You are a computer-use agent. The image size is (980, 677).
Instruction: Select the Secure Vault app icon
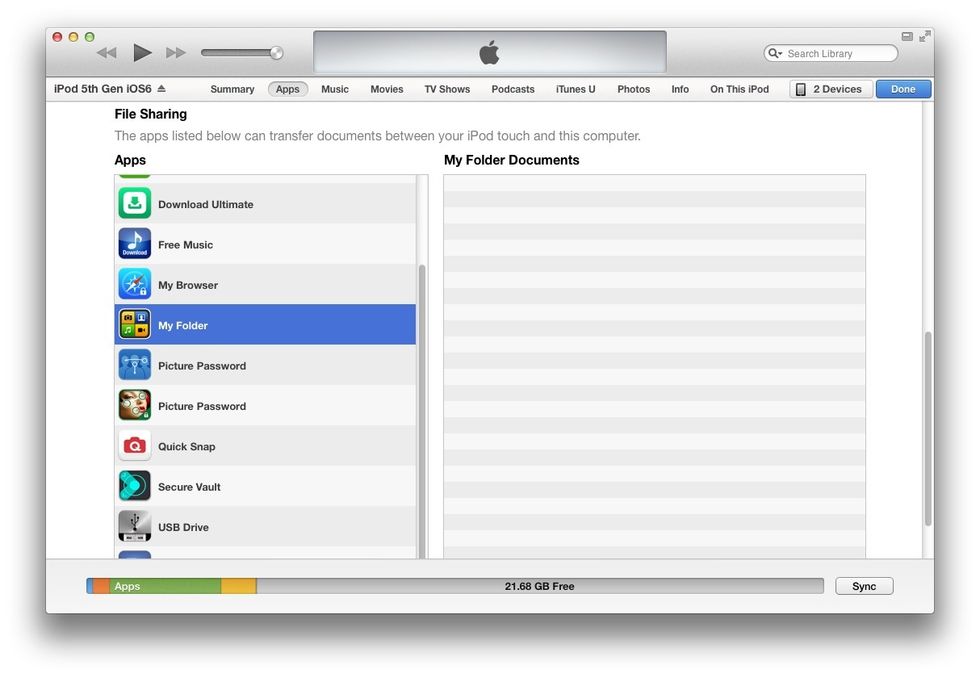[x=135, y=487]
